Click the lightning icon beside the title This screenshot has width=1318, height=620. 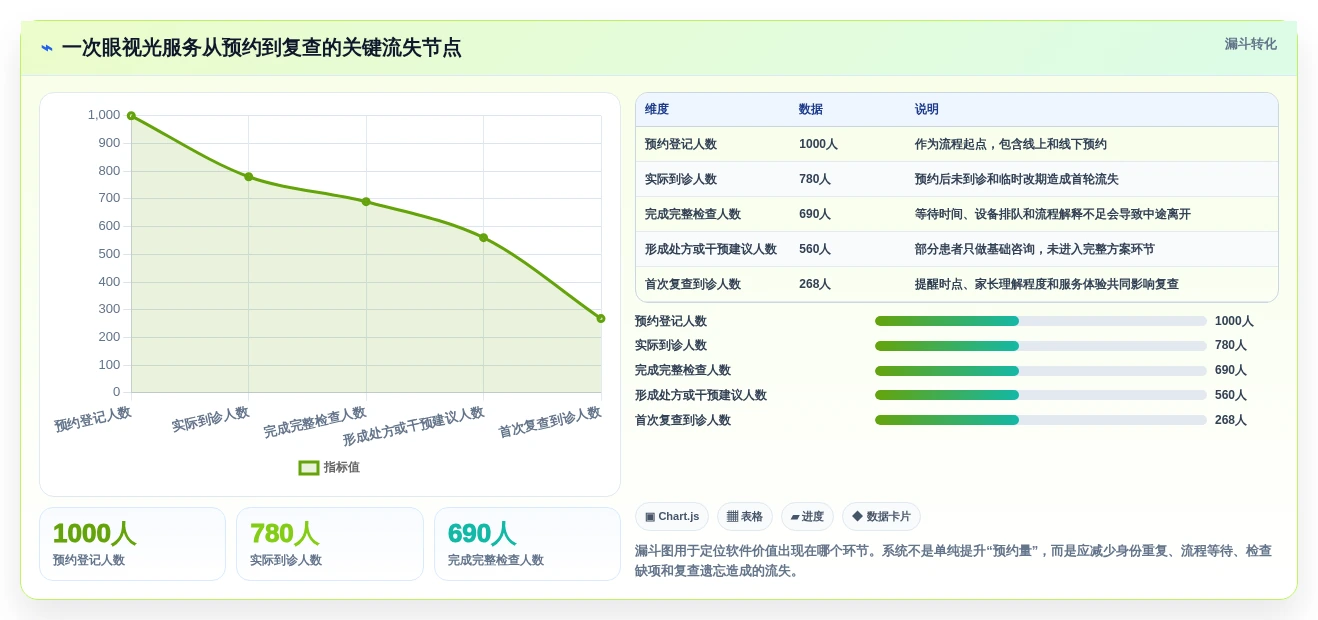pyautogui.click(x=47, y=48)
